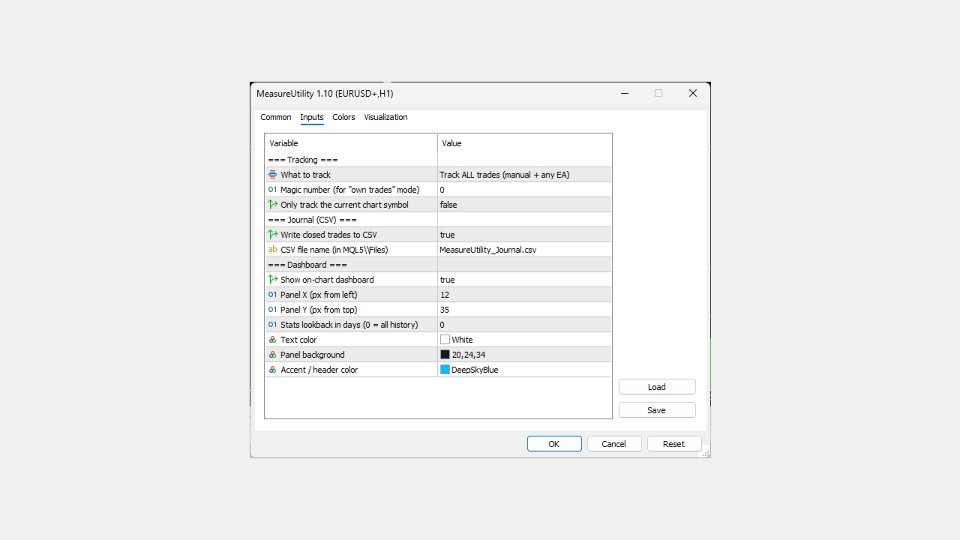Select the === Journal (CSV) === section row
Image resolution: width=960 pixels, height=540 pixels.
tap(438, 220)
